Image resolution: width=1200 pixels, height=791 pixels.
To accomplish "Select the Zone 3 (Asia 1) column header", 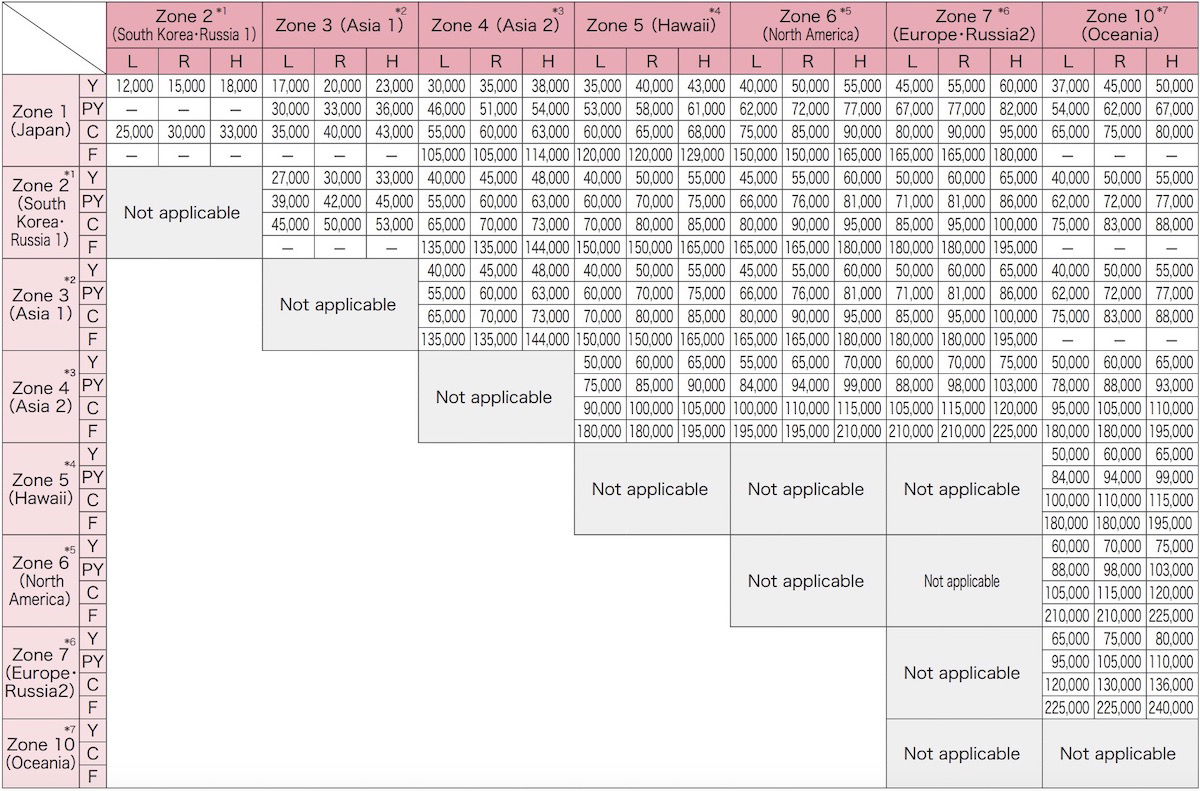I will (341, 25).
